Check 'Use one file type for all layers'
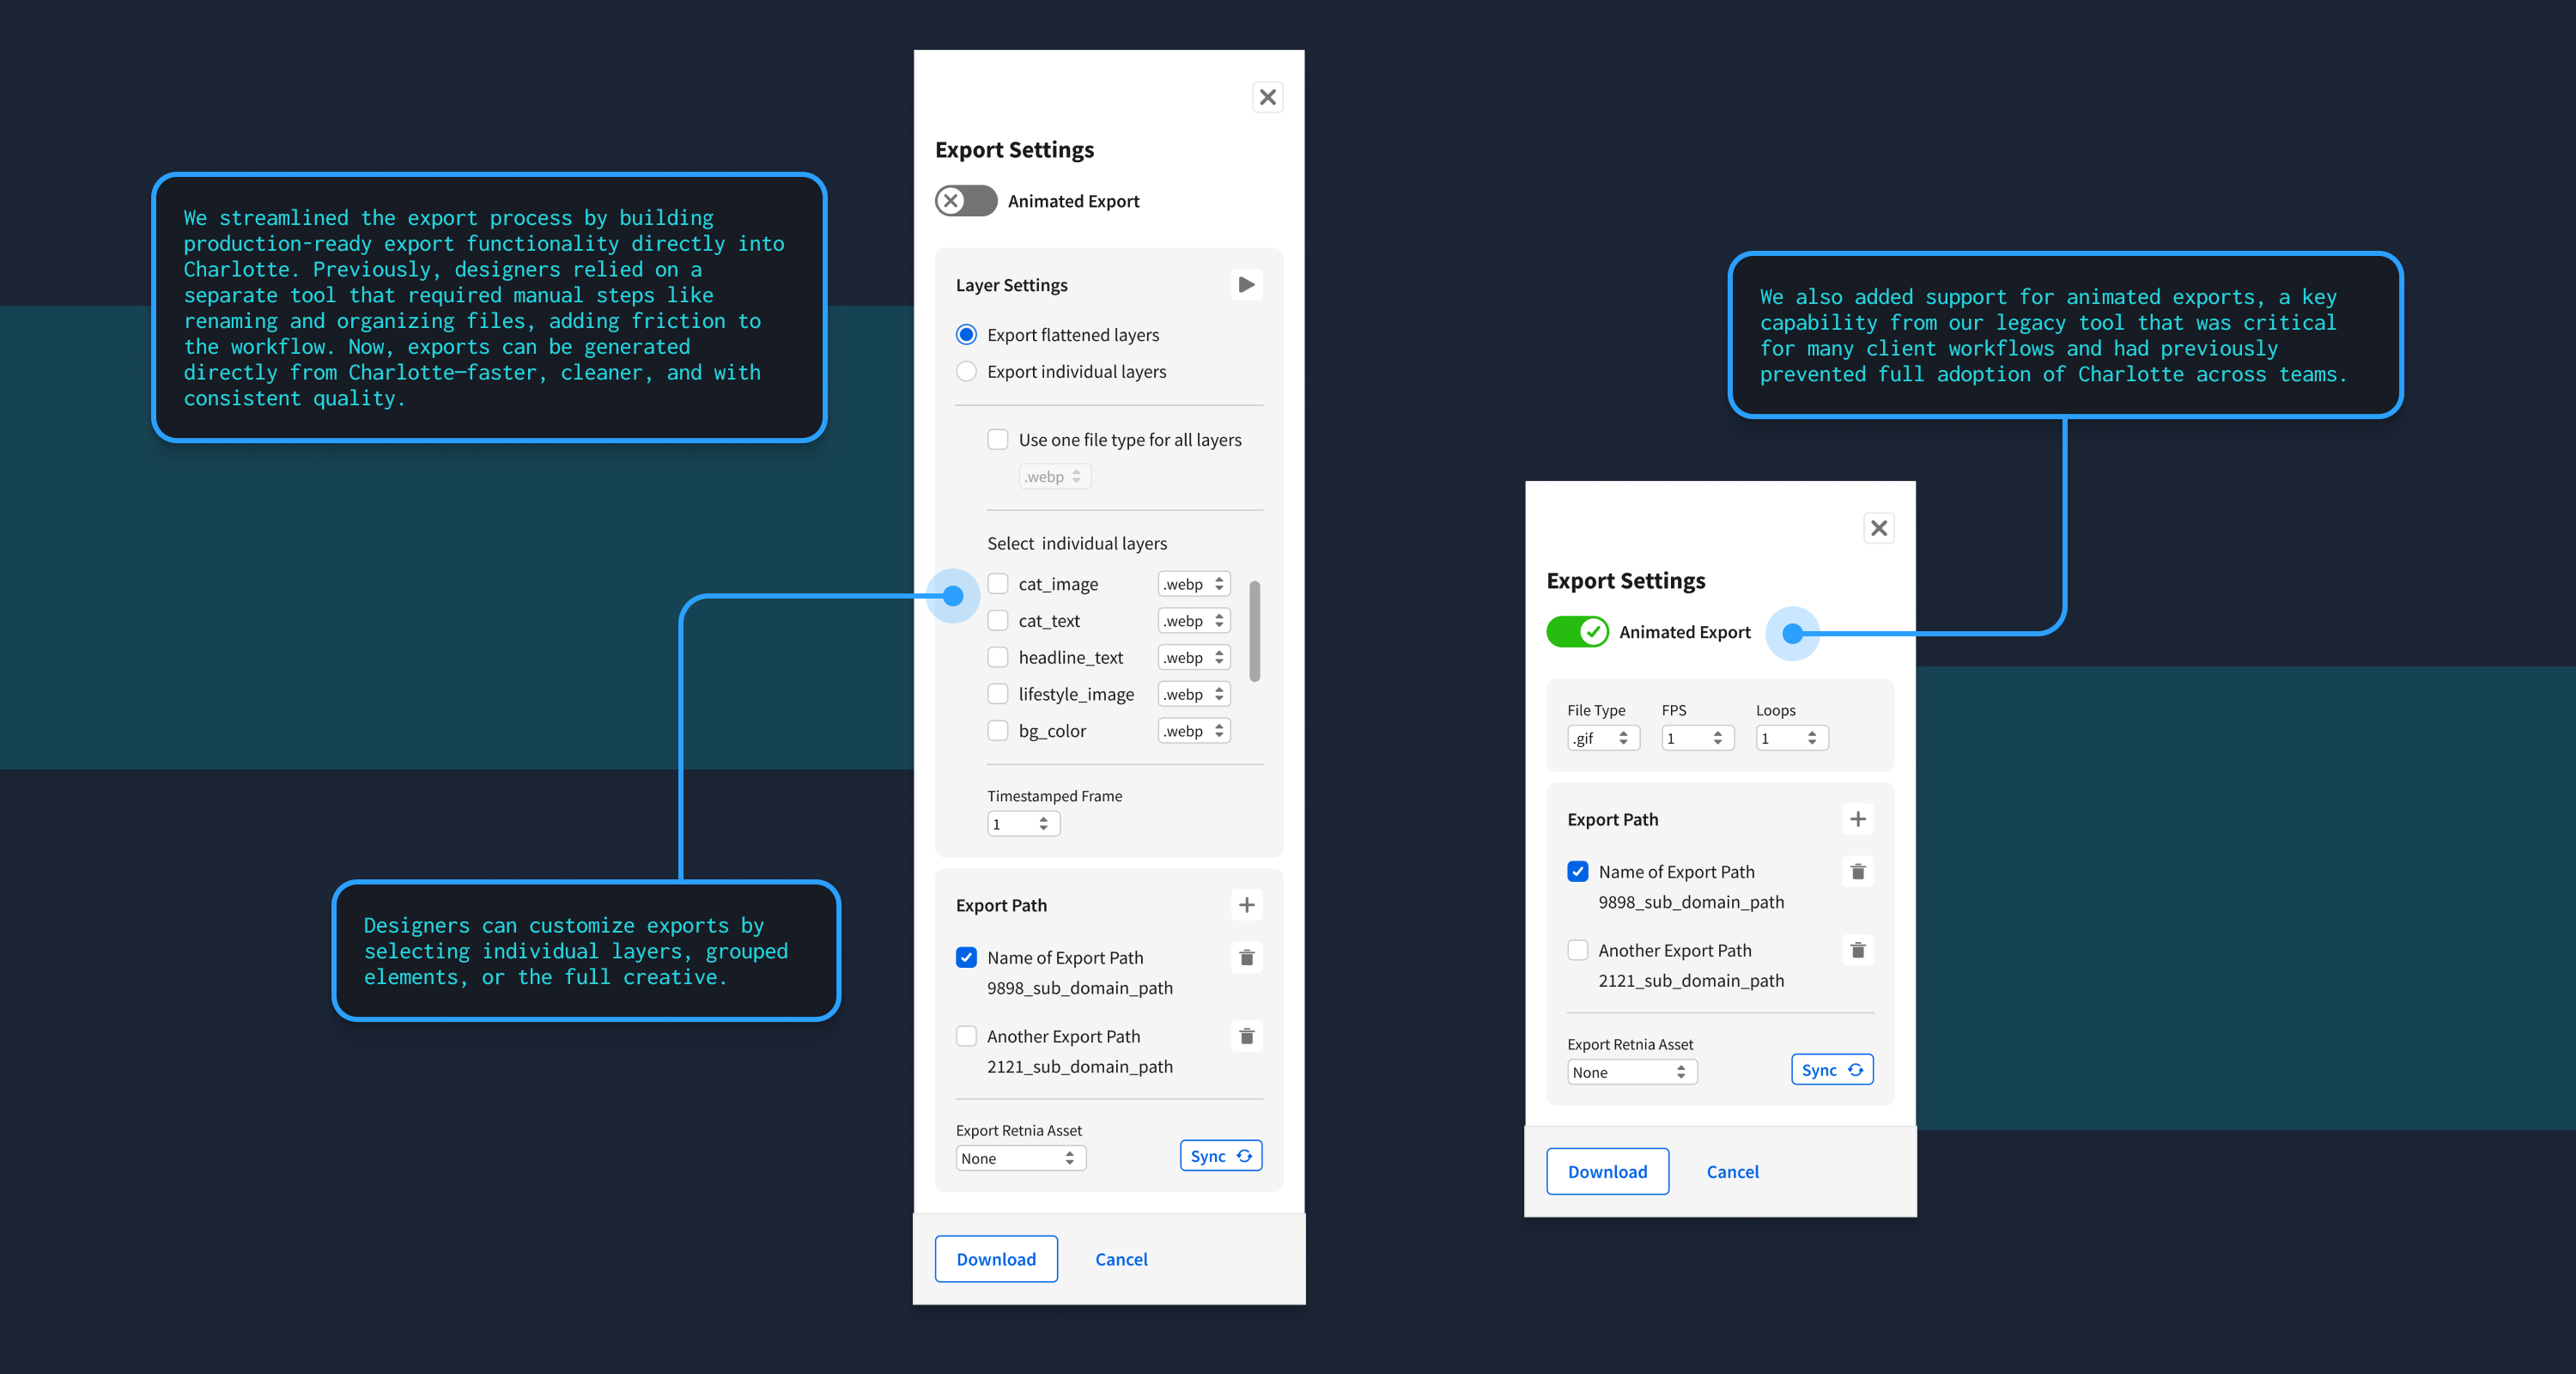 point(997,439)
